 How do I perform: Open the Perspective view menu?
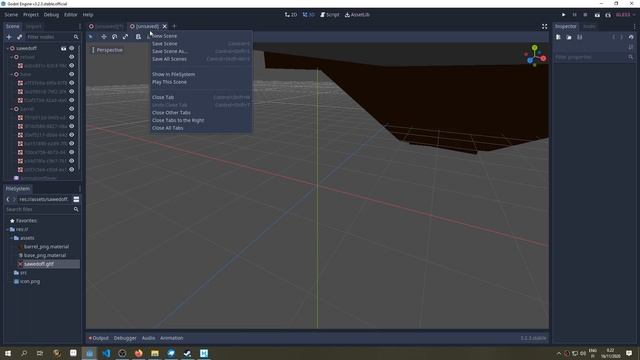(107, 50)
